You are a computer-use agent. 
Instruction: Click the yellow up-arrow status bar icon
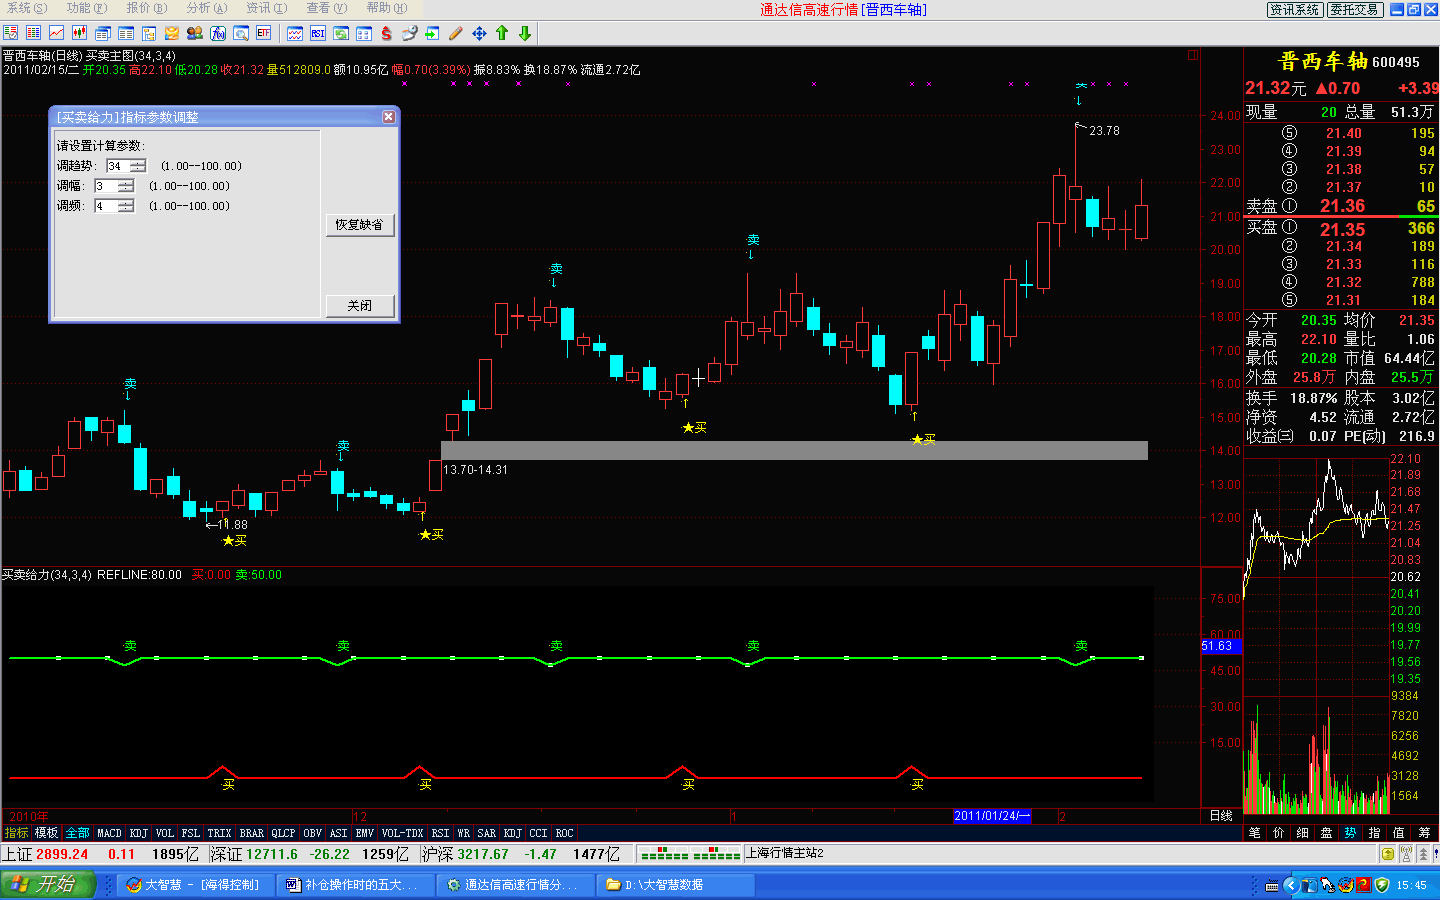tap(1388, 853)
